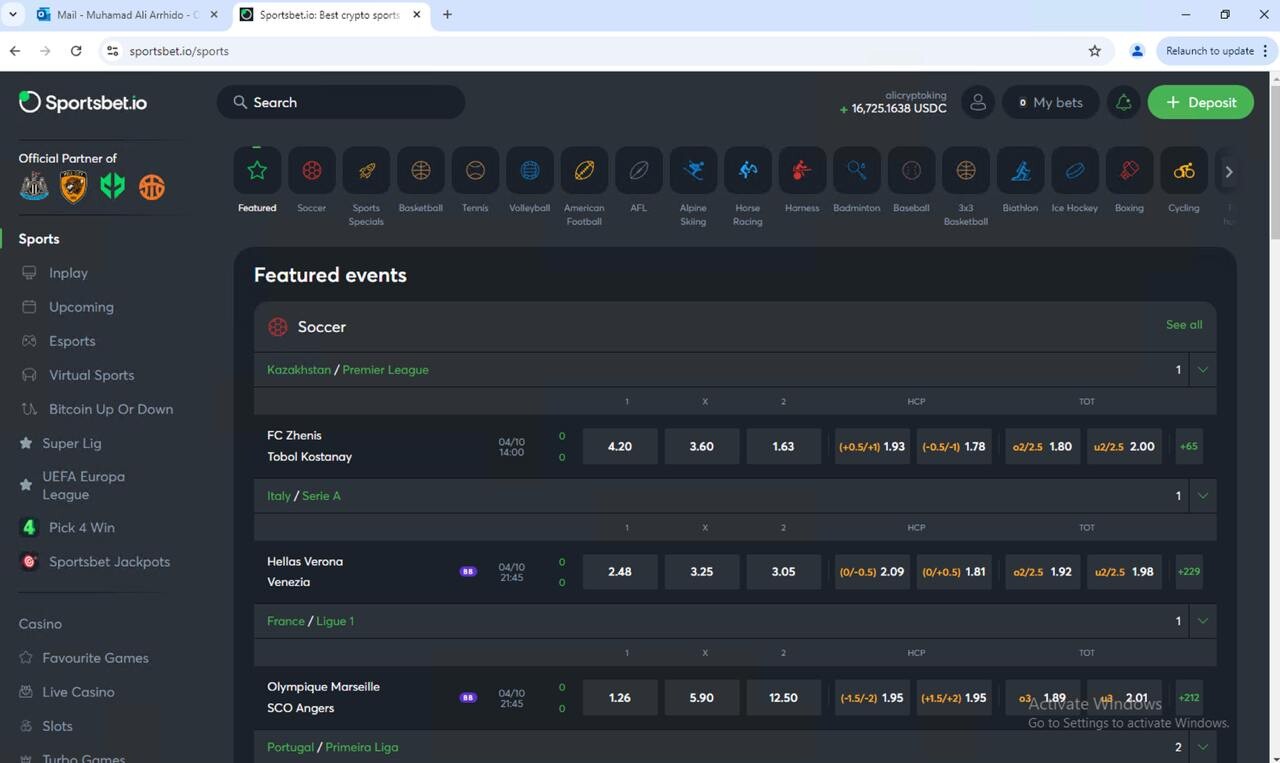Select the Harness racing icon

pos(802,171)
